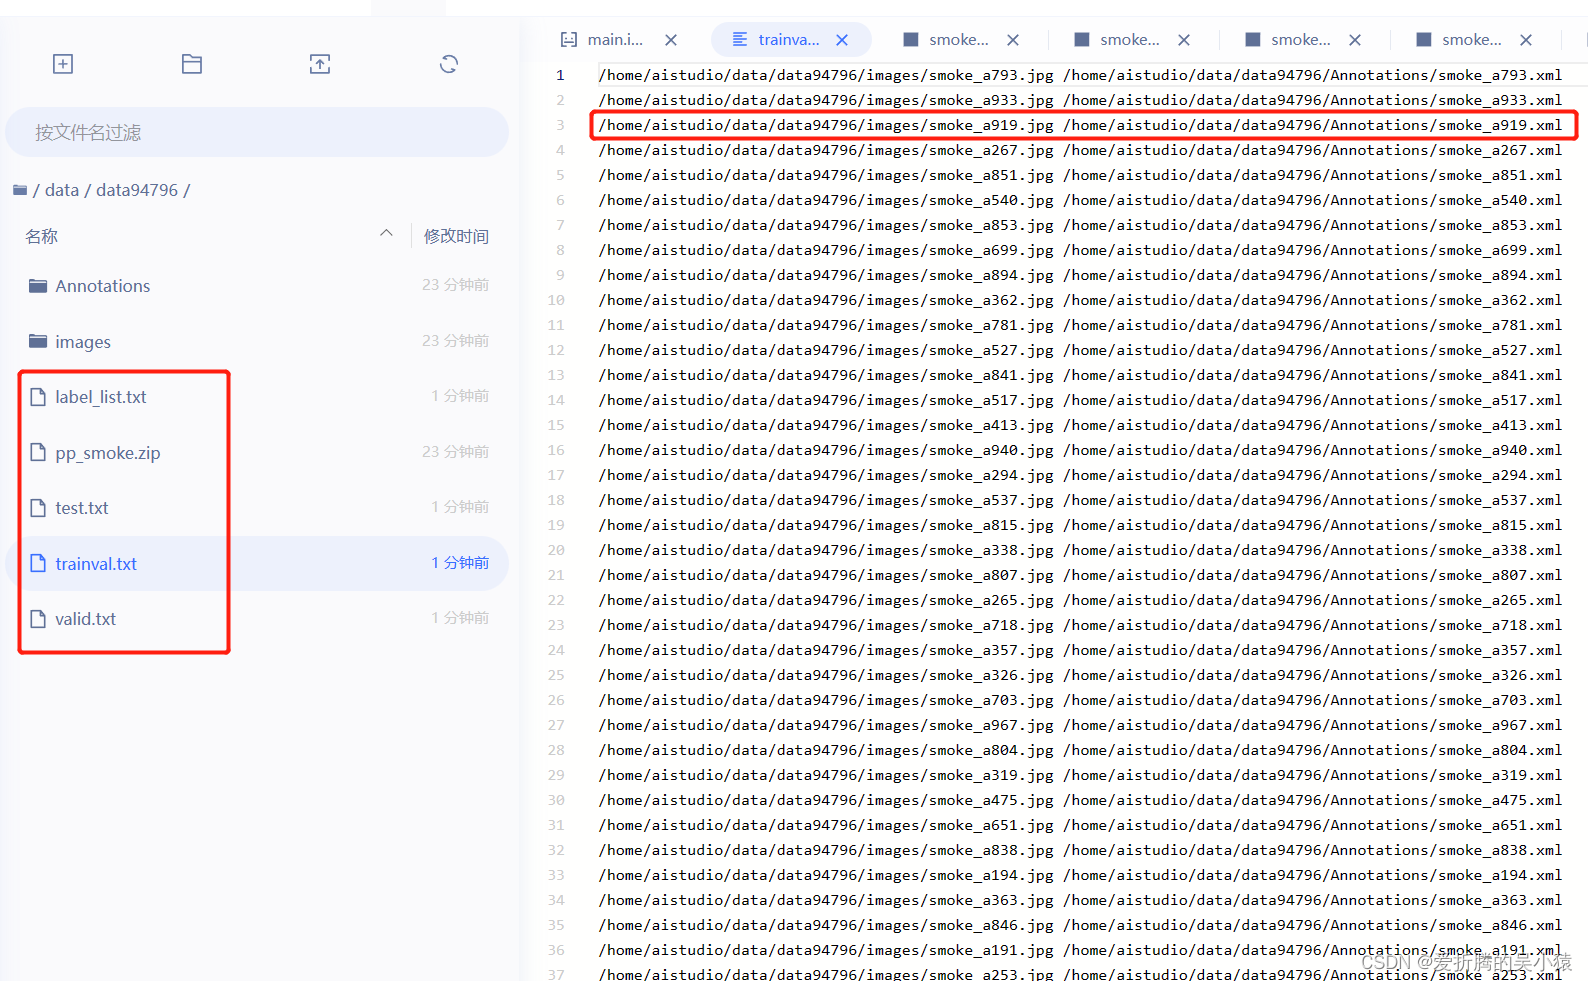The width and height of the screenshot is (1588, 981).
Task: Click the label_list.txt file icon
Action: point(38,397)
